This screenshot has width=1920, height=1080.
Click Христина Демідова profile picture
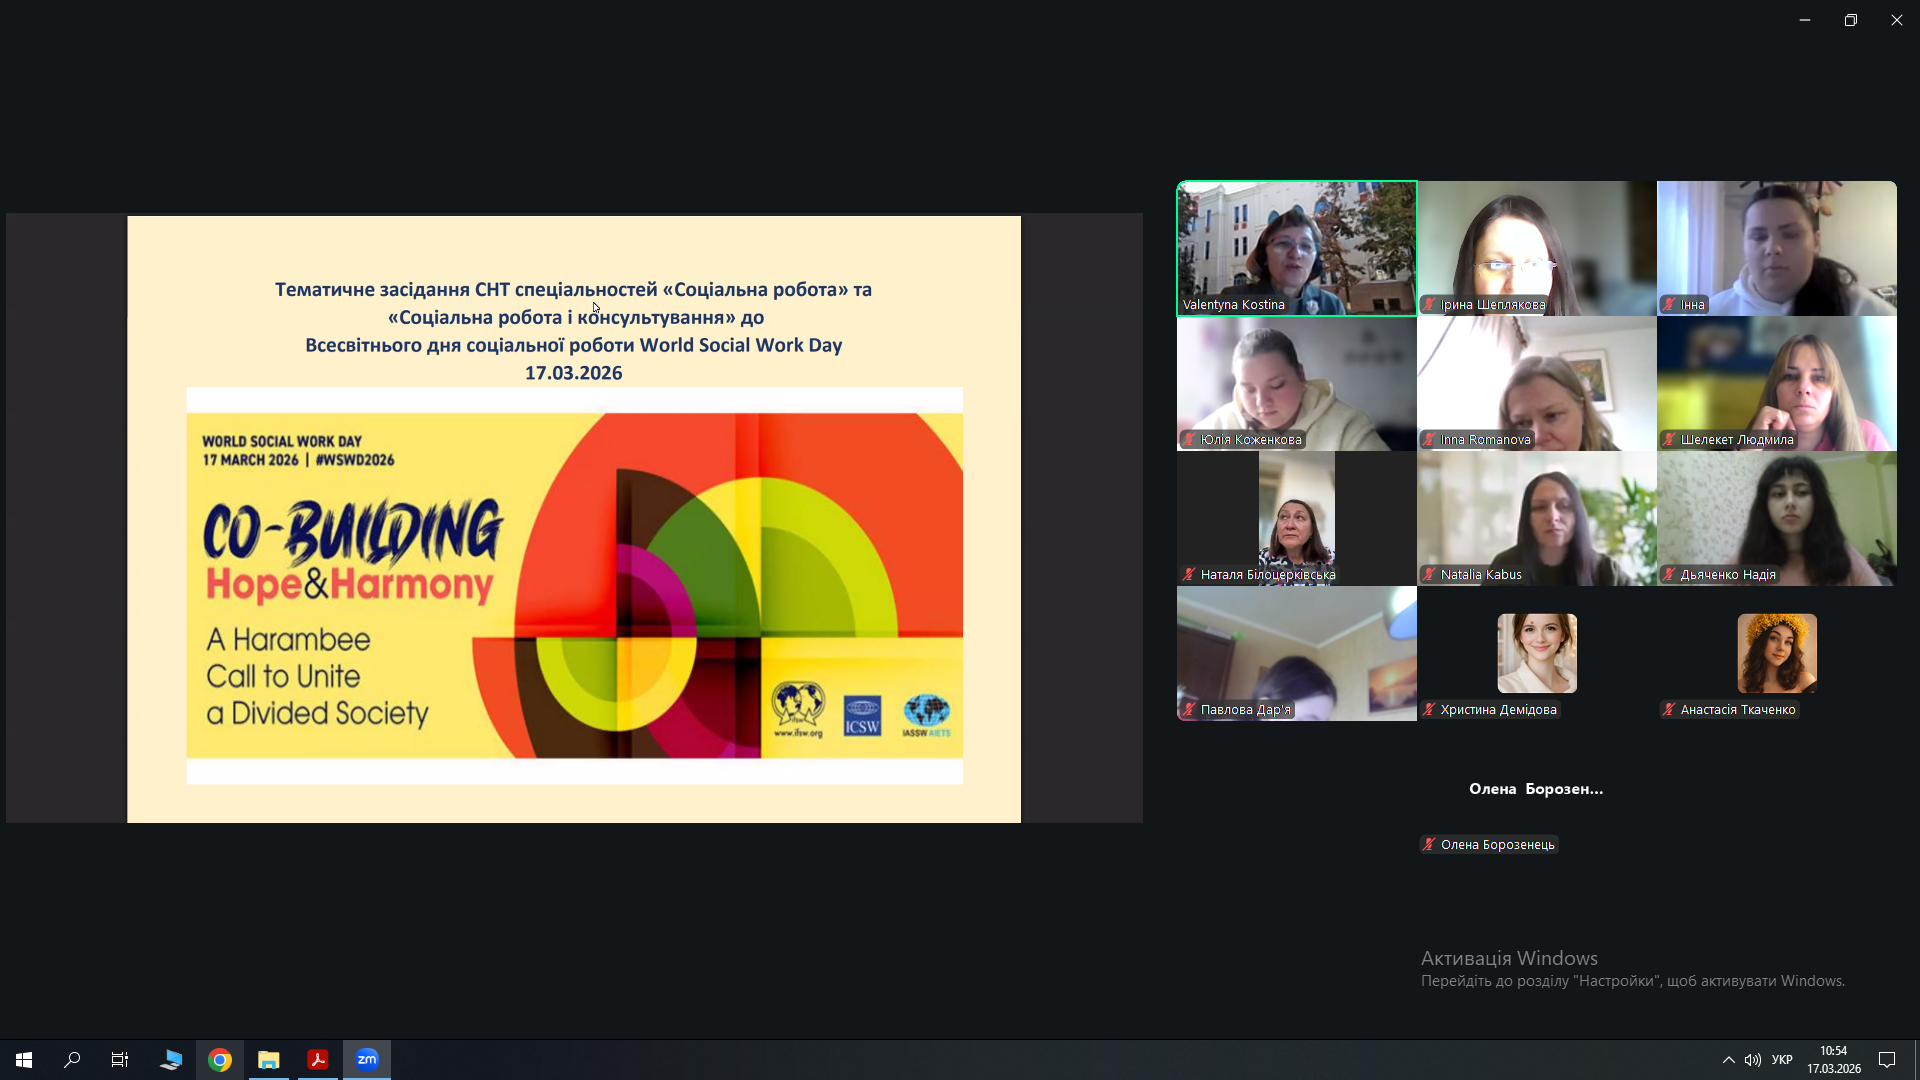click(x=1536, y=653)
